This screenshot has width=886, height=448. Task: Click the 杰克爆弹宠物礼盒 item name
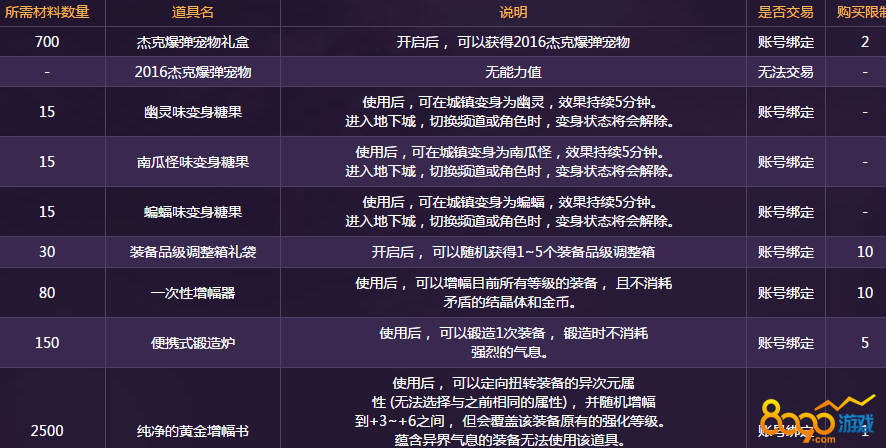(193, 43)
